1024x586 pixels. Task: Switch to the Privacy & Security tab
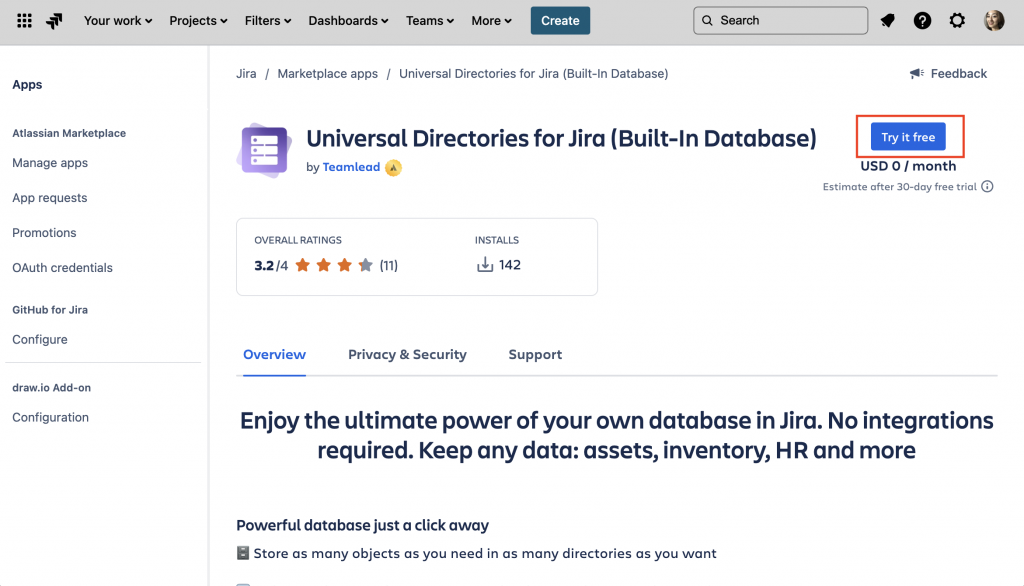pos(408,355)
